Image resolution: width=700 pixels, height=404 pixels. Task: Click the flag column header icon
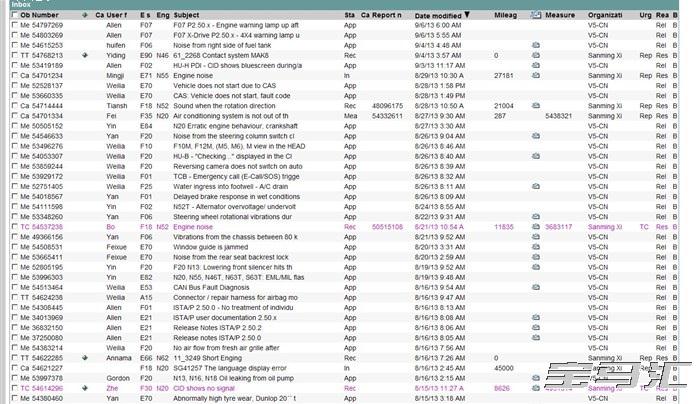point(85,15)
